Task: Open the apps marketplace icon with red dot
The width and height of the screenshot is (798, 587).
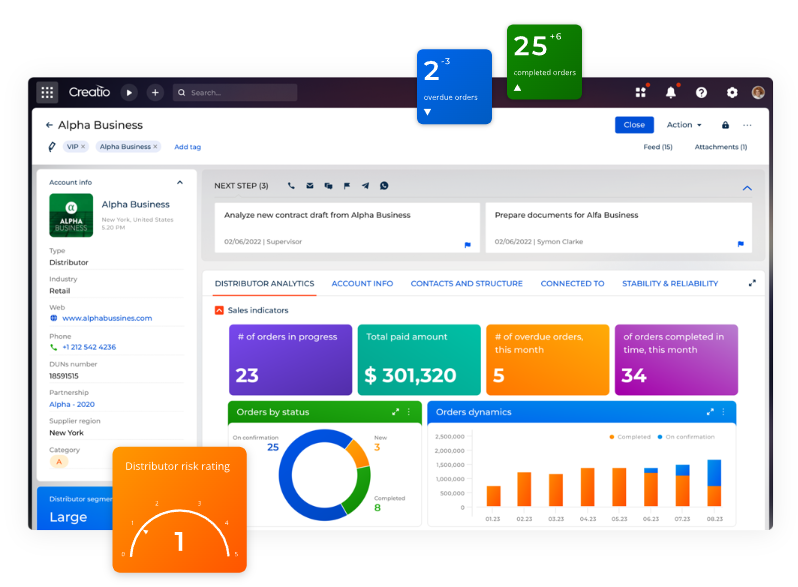Action: tap(641, 92)
